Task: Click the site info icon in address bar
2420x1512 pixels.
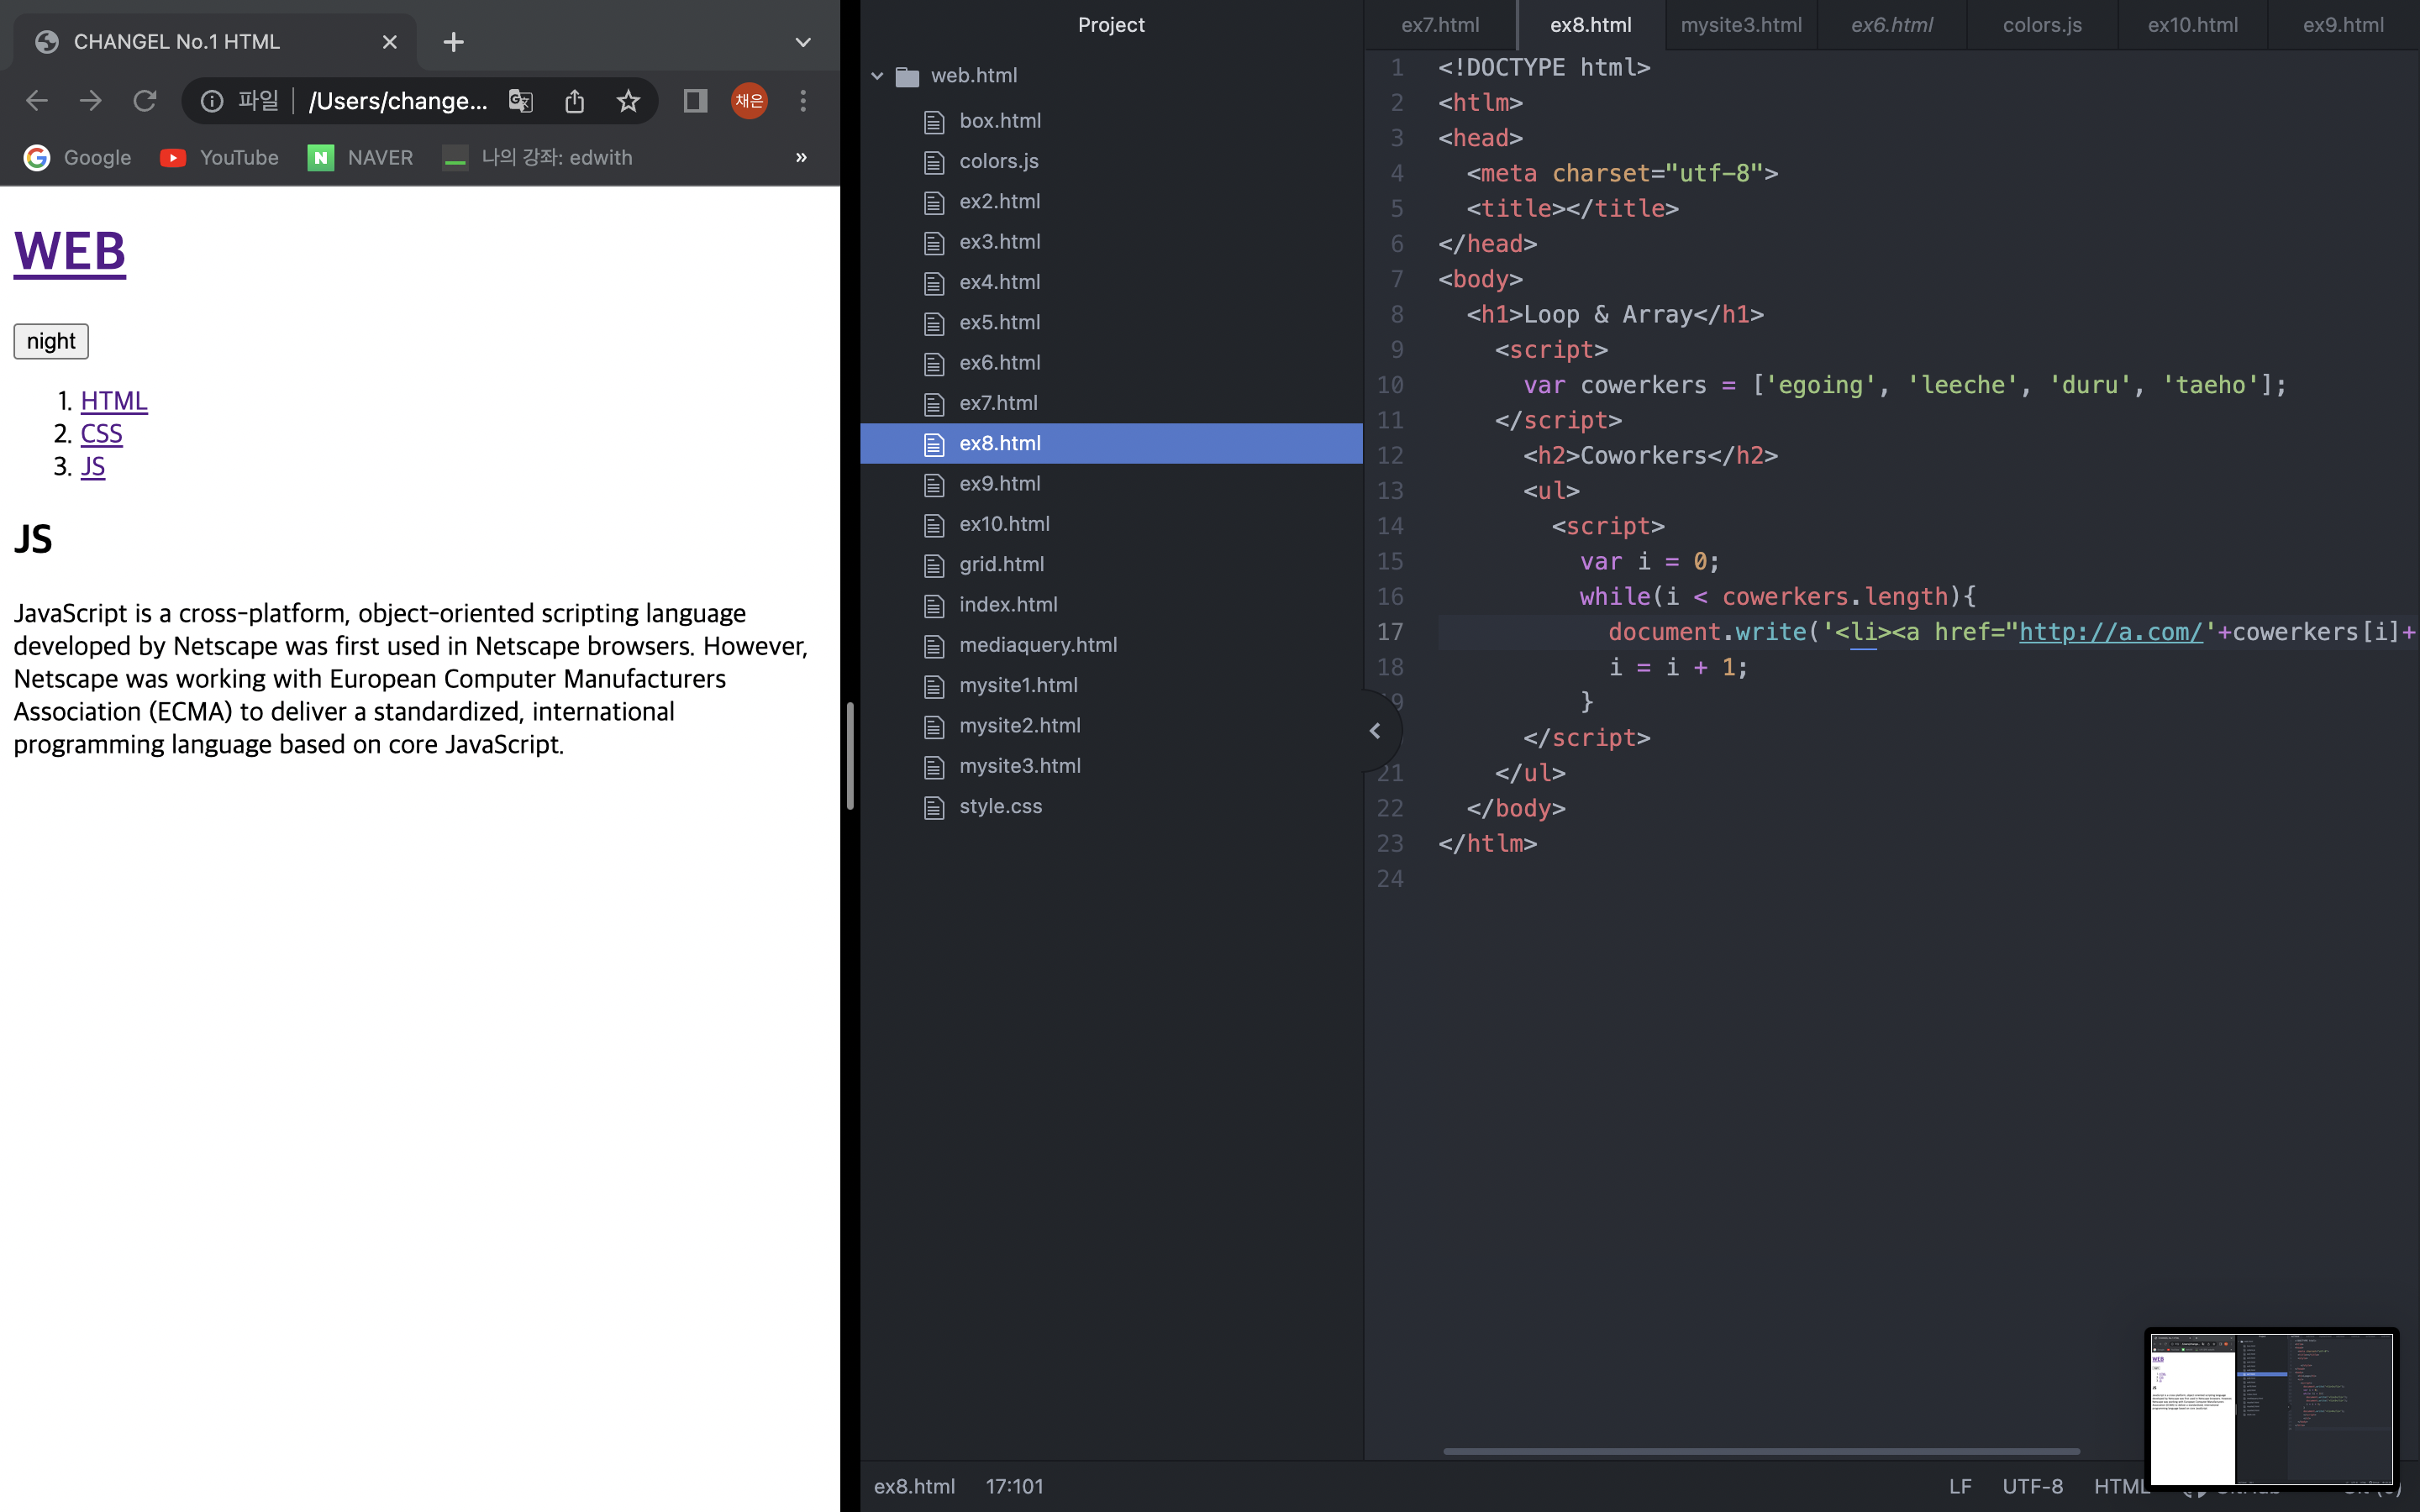Action: click(x=212, y=101)
